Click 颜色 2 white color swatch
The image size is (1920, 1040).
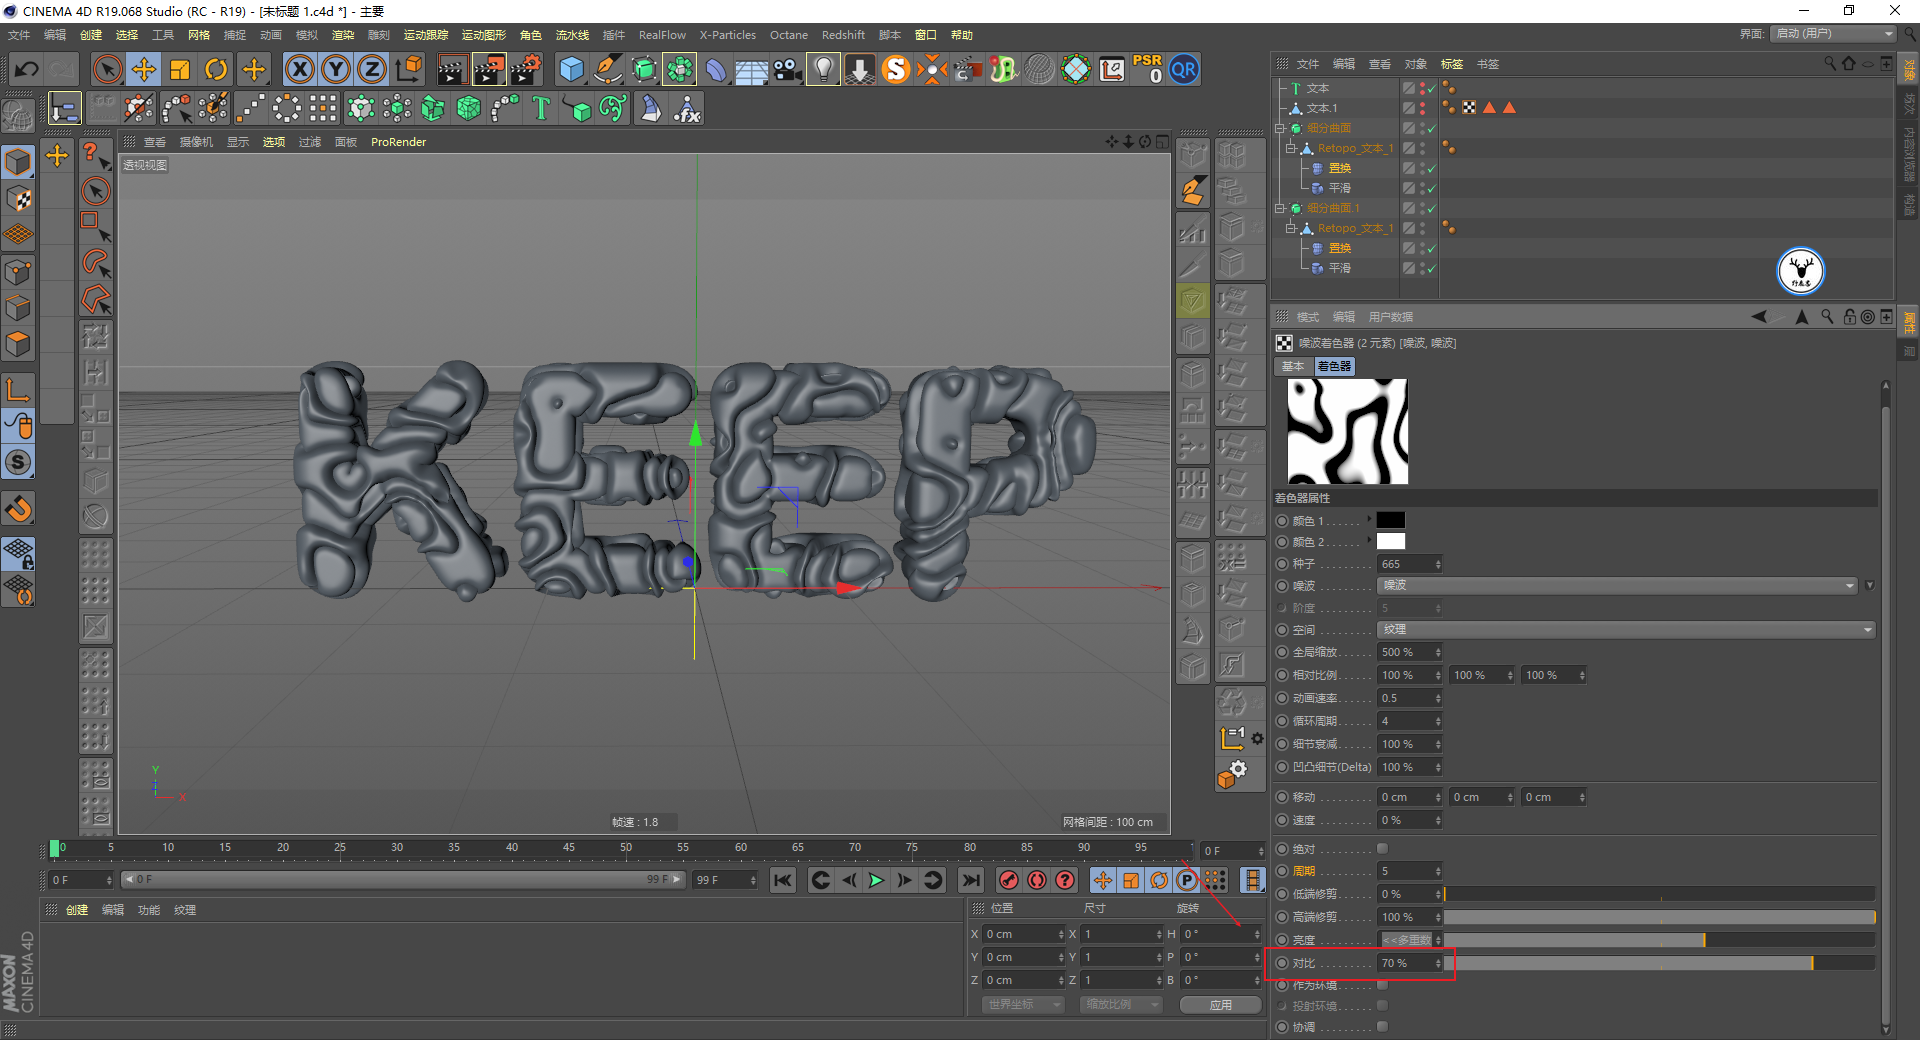[x=1391, y=541]
